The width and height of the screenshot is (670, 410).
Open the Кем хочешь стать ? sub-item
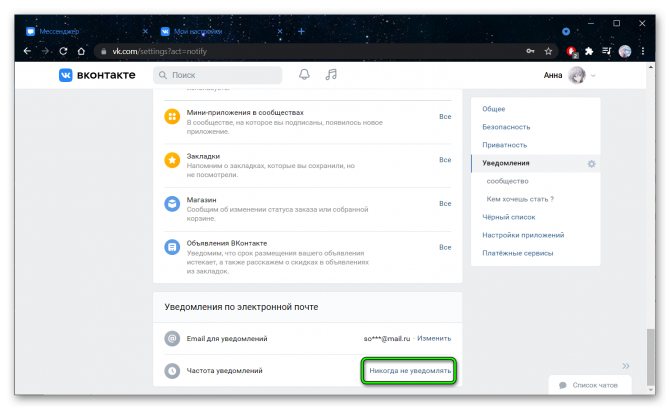520,199
